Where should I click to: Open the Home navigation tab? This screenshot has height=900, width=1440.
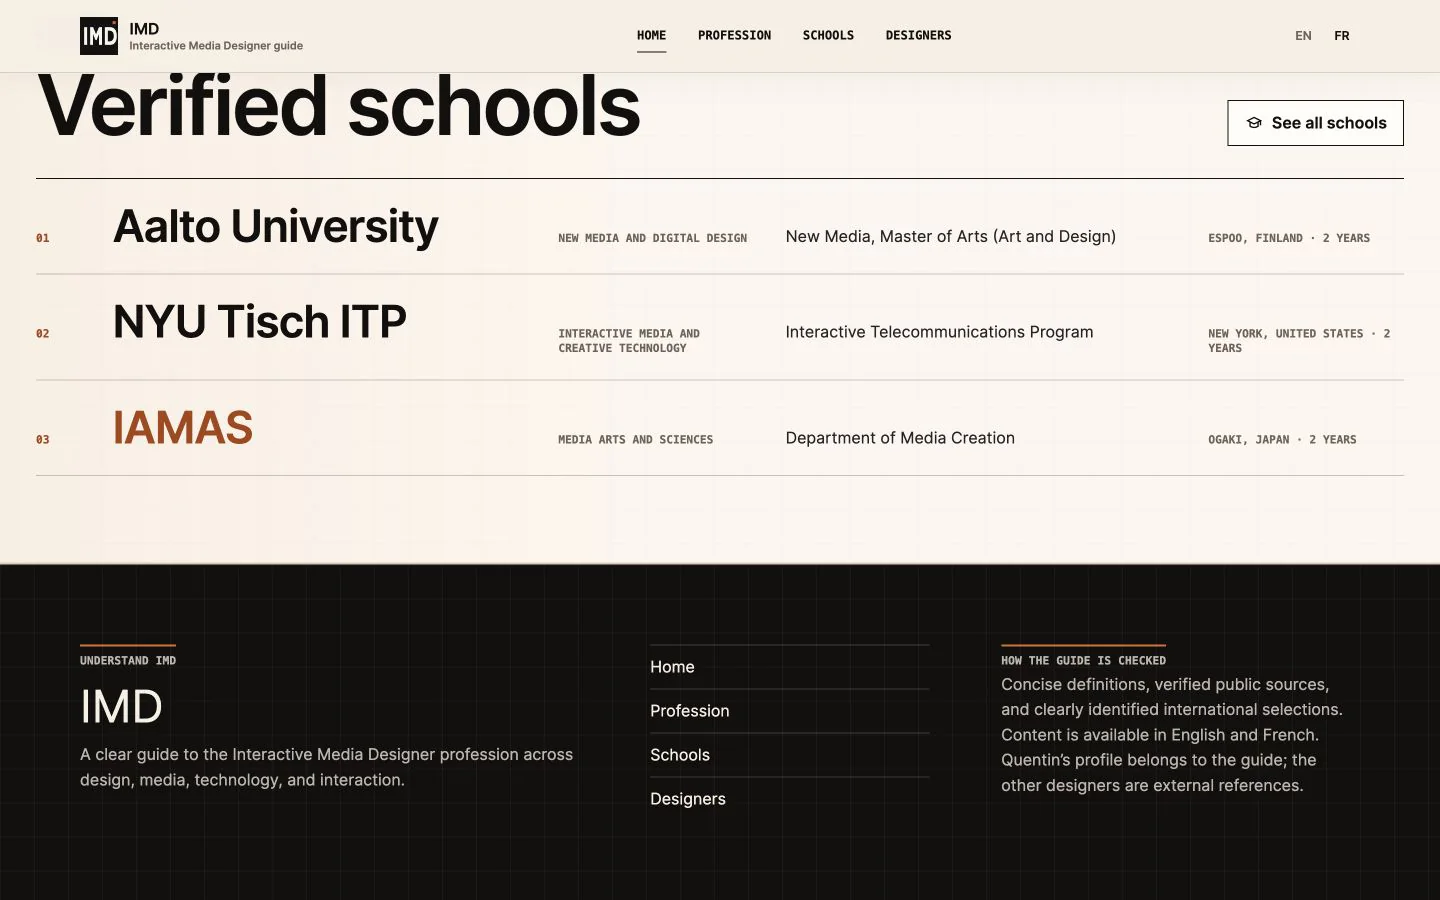tap(651, 36)
